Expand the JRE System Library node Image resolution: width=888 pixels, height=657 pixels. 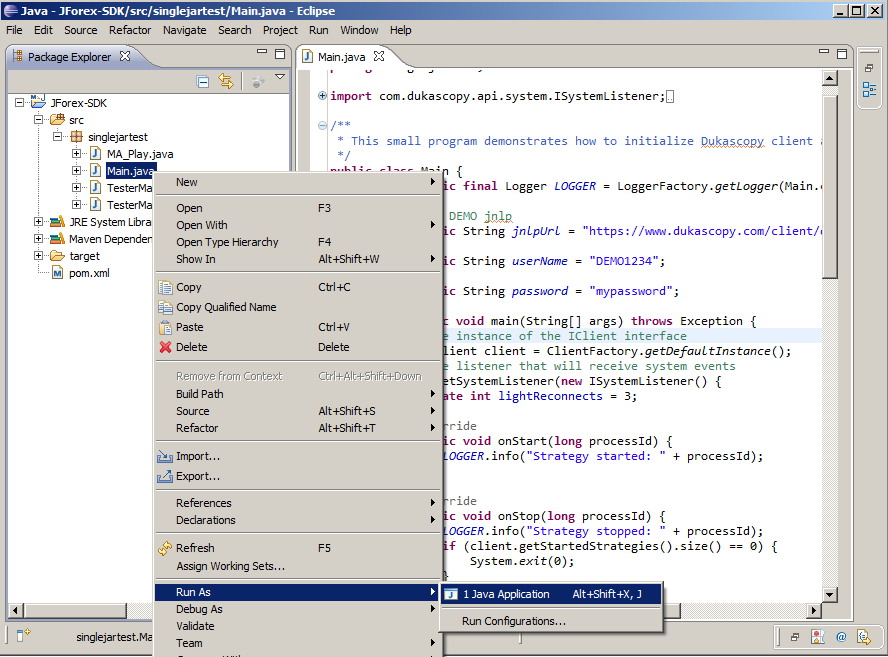(39, 222)
